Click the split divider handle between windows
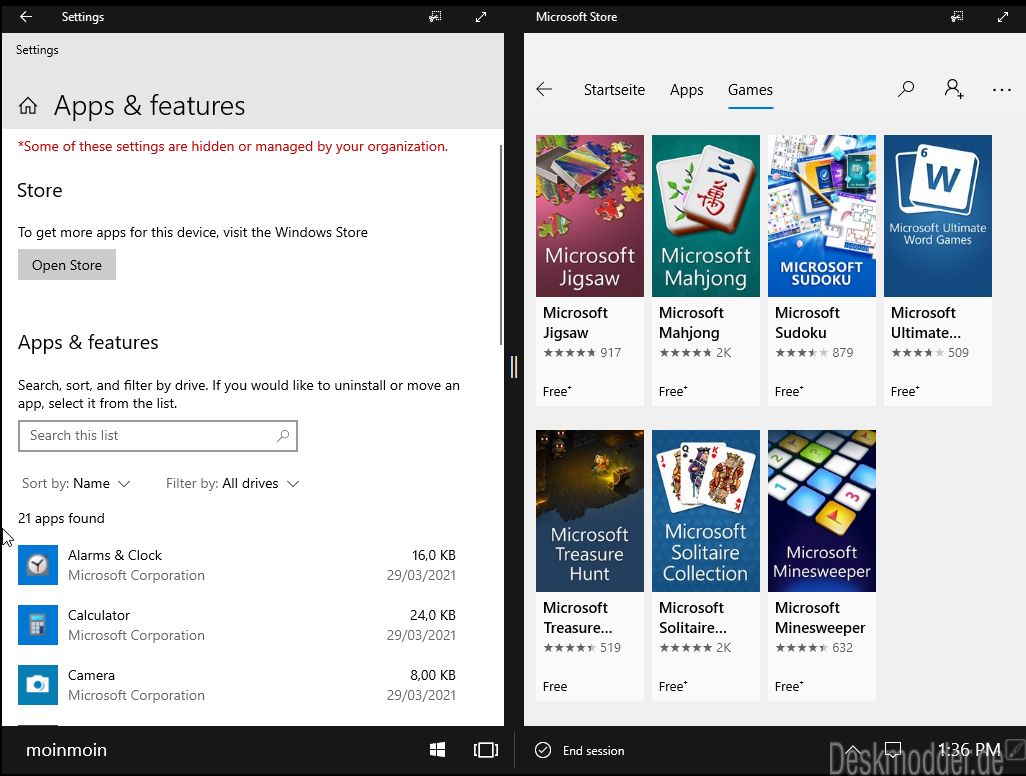The width and height of the screenshot is (1026, 776). 514,367
